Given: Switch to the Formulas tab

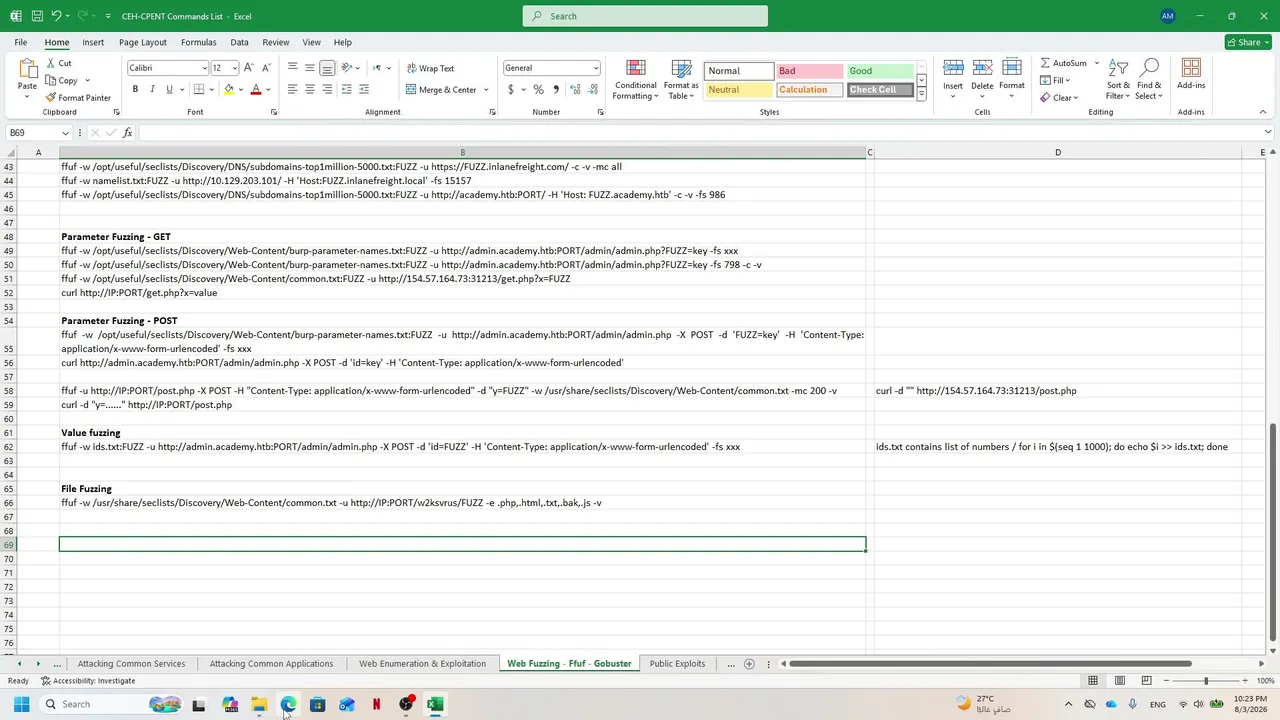Looking at the screenshot, I should (x=199, y=42).
